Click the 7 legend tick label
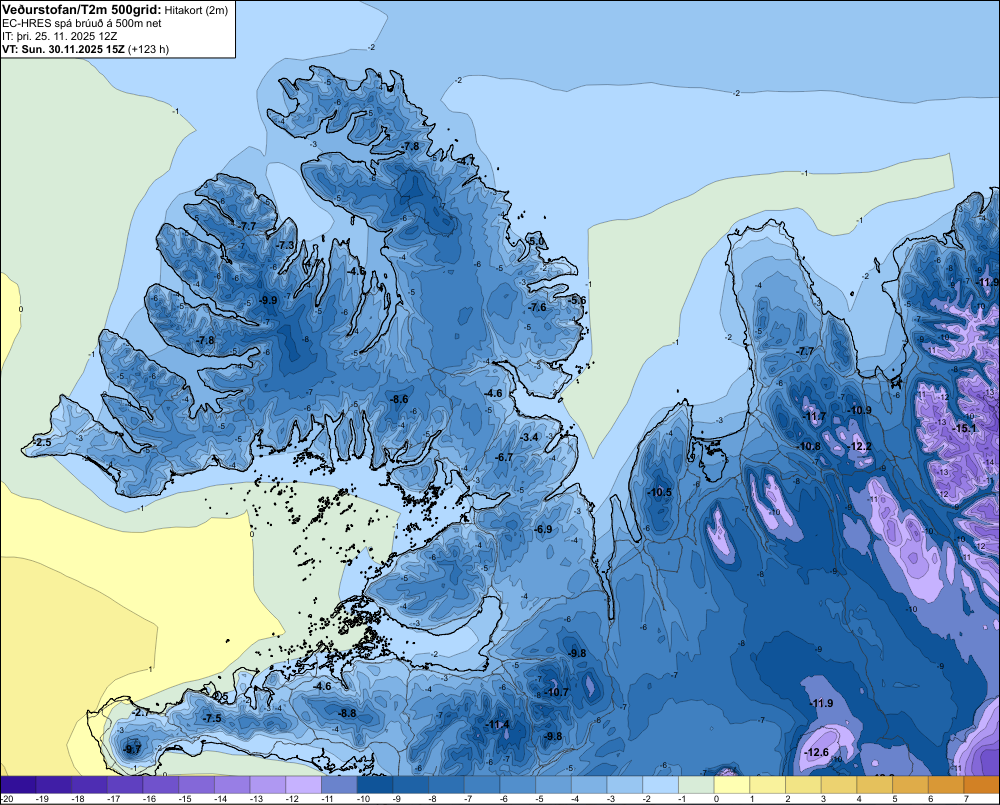Image resolution: width=1000 pixels, height=805 pixels. tap(966, 799)
